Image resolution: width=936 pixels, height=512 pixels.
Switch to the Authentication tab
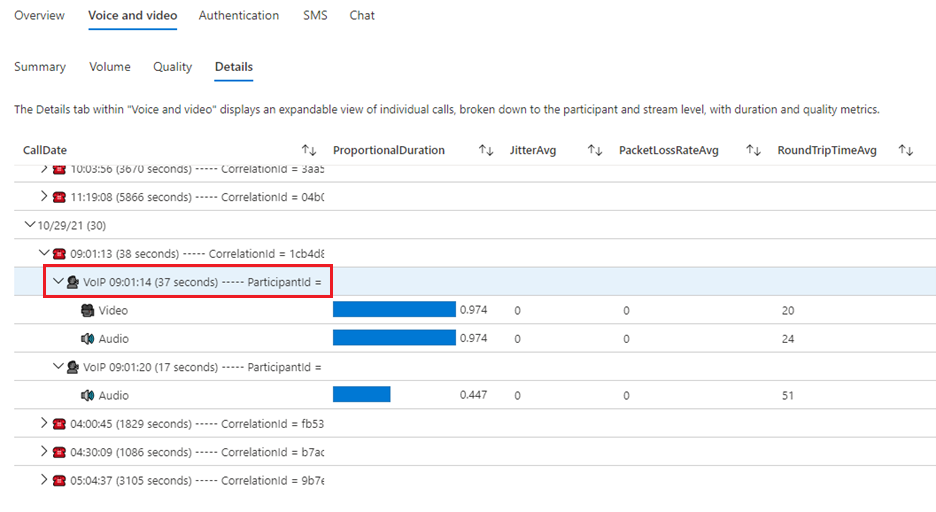239,16
